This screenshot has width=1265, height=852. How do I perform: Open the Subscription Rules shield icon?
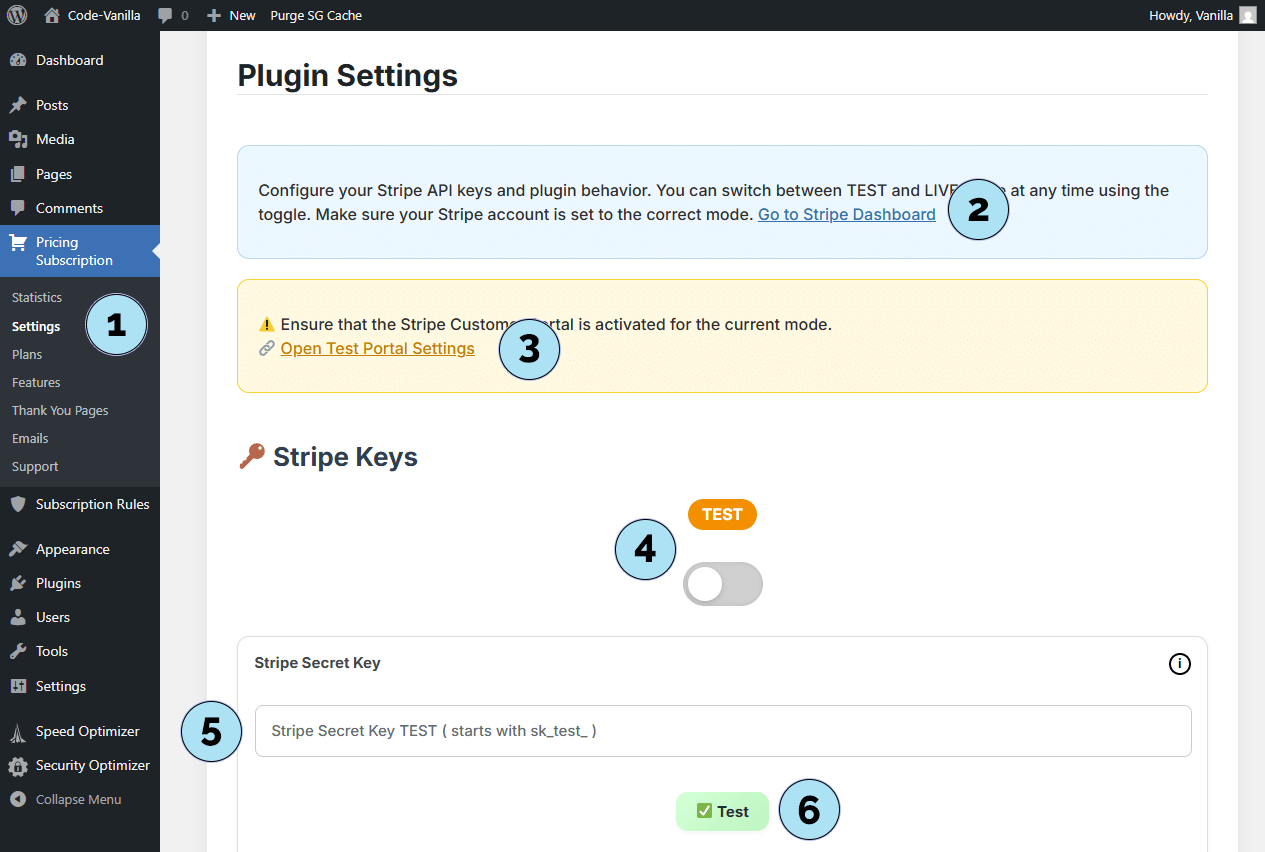[18, 504]
